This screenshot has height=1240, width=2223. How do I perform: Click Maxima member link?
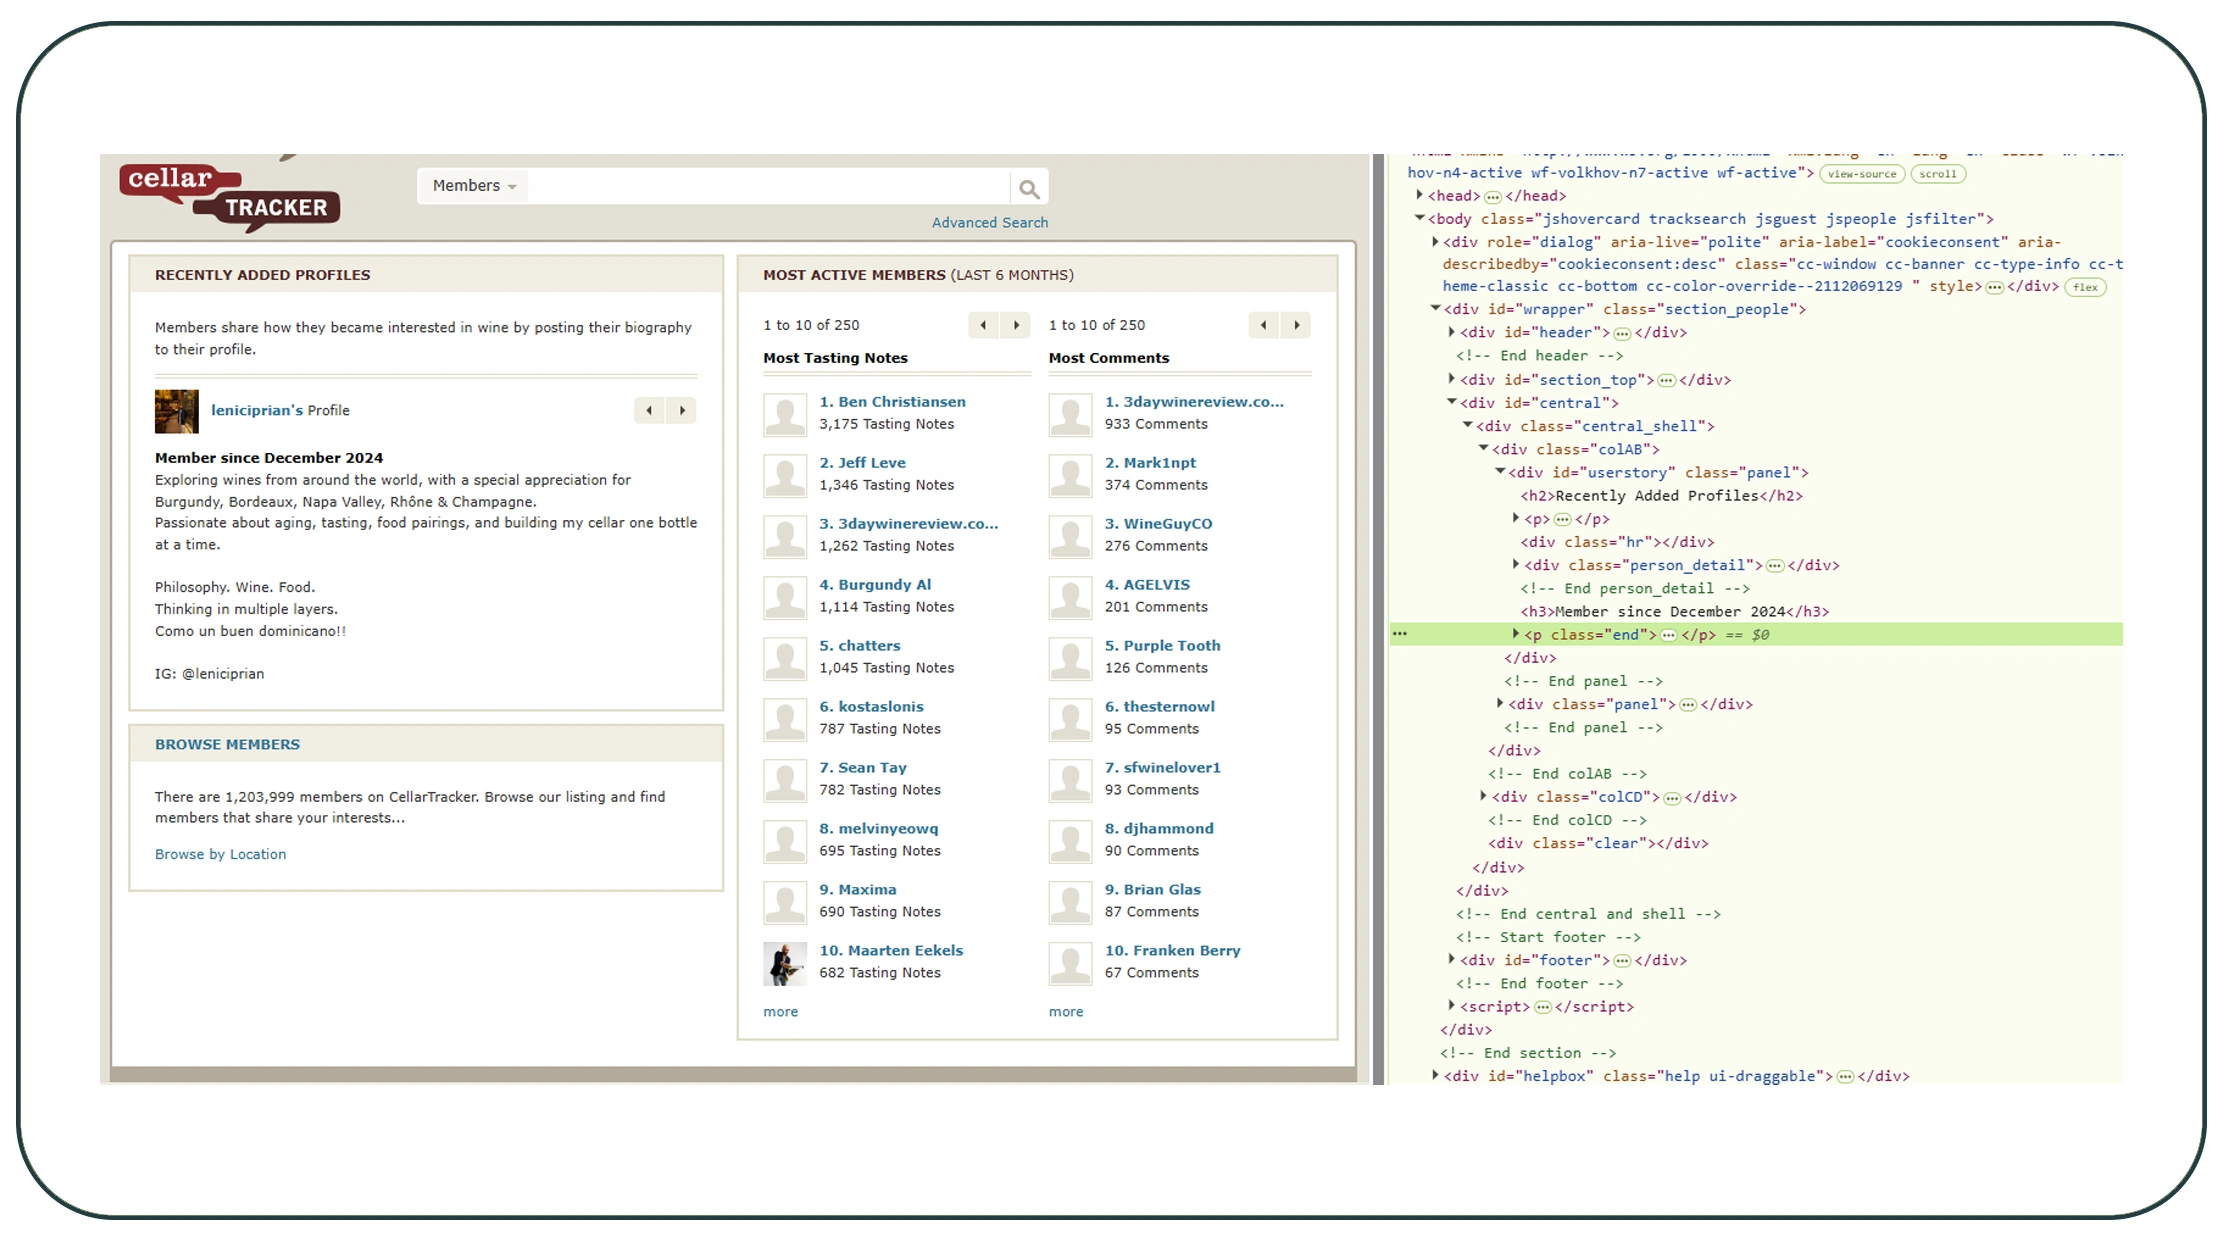point(858,890)
